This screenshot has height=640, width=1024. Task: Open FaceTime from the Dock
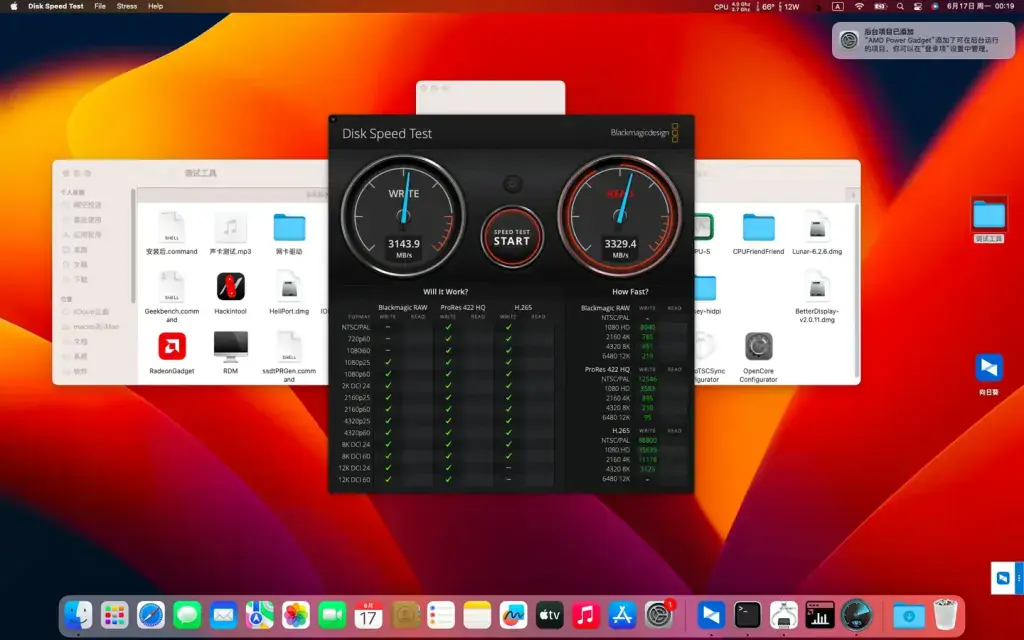332,615
